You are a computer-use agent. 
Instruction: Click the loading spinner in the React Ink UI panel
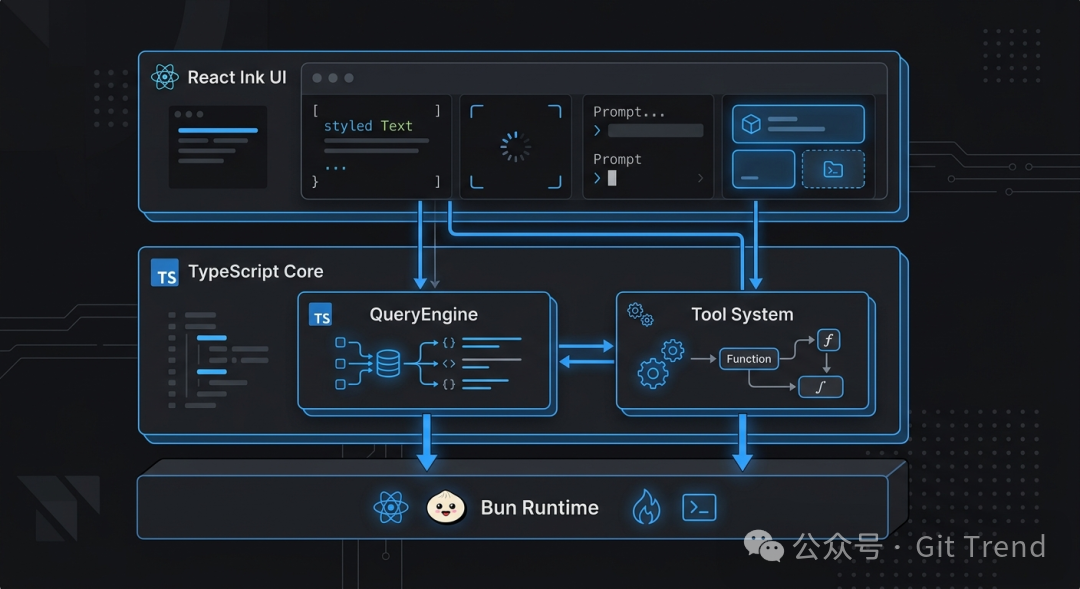515,147
